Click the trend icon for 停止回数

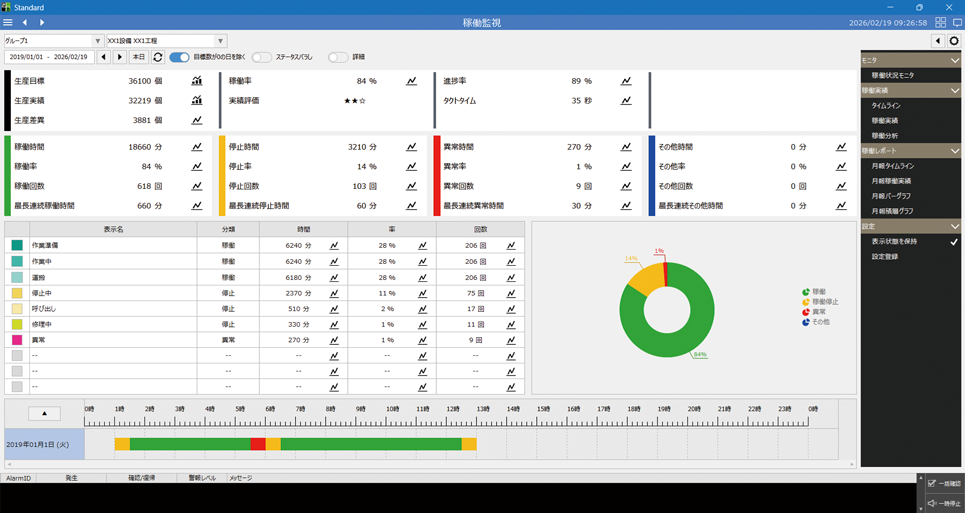coord(411,186)
